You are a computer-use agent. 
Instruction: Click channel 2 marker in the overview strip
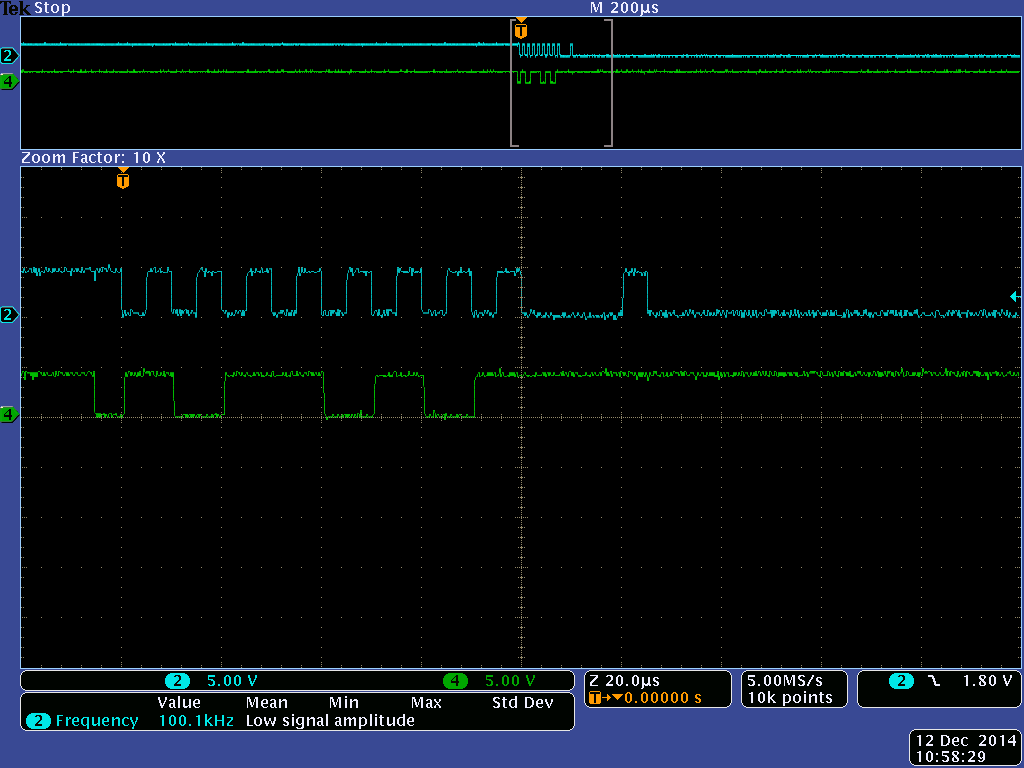9,56
